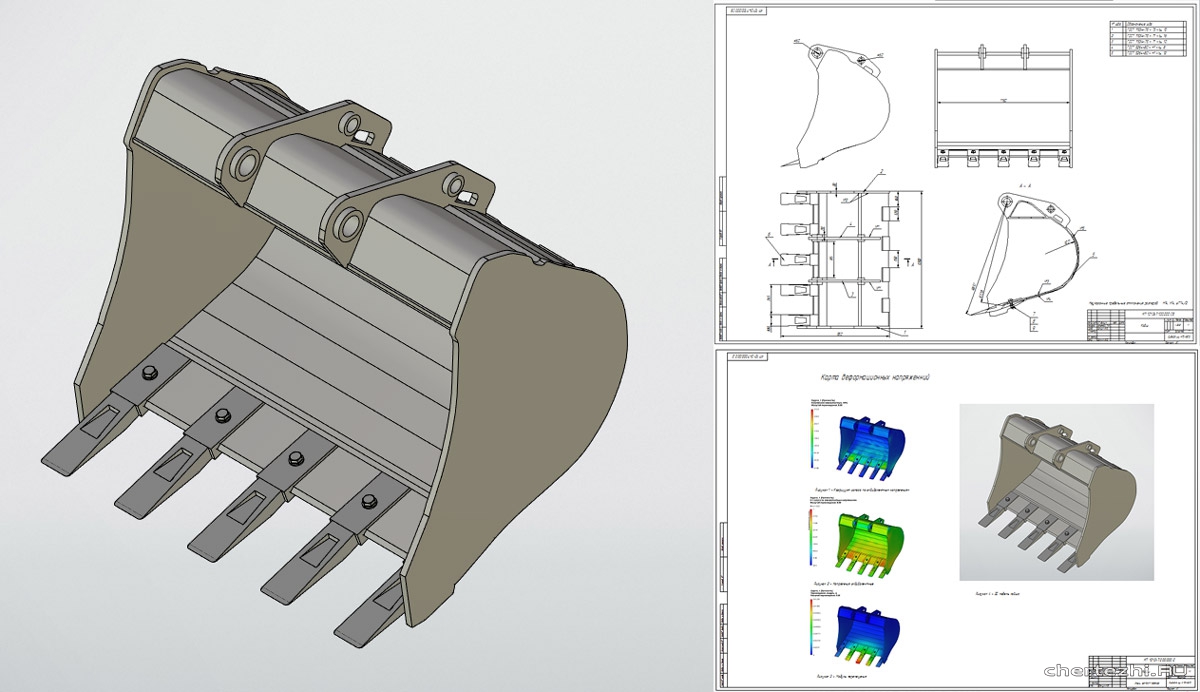Screen dimensions: 1200x692
Task: Click the title block of top drawing sheet
Action: (1138, 325)
